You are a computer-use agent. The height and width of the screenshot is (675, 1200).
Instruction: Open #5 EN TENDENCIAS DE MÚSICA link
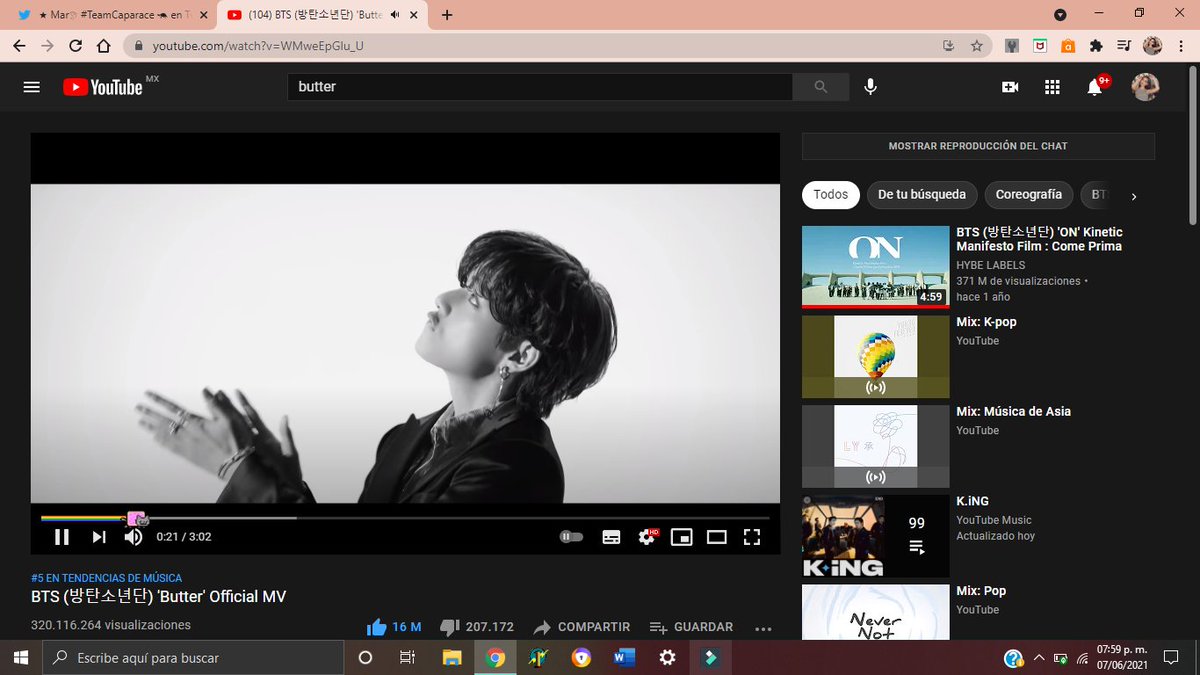click(x=106, y=578)
